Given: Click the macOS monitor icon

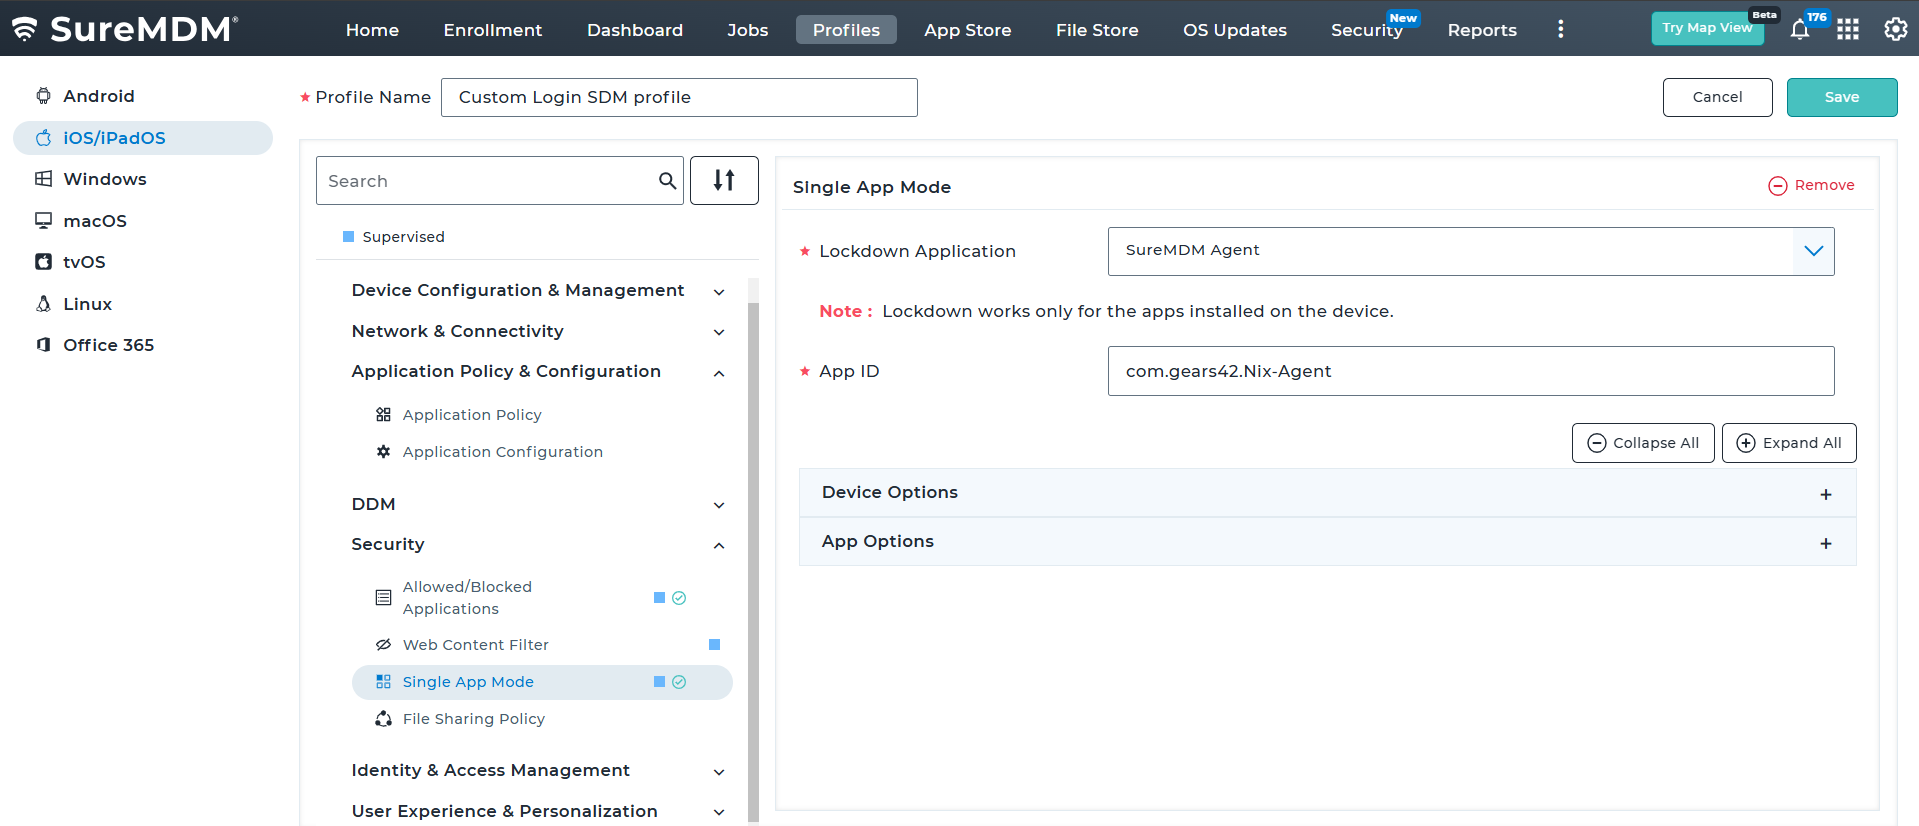Looking at the screenshot, I should (x=43, y=220).
